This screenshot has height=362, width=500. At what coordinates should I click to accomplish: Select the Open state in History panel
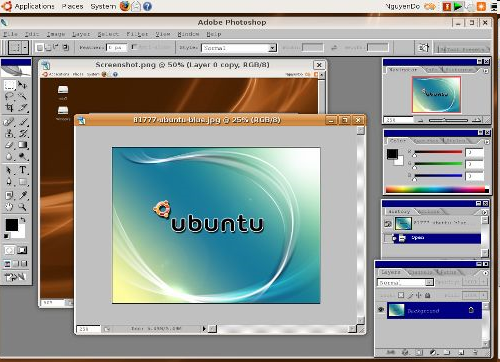pos(437,238)
